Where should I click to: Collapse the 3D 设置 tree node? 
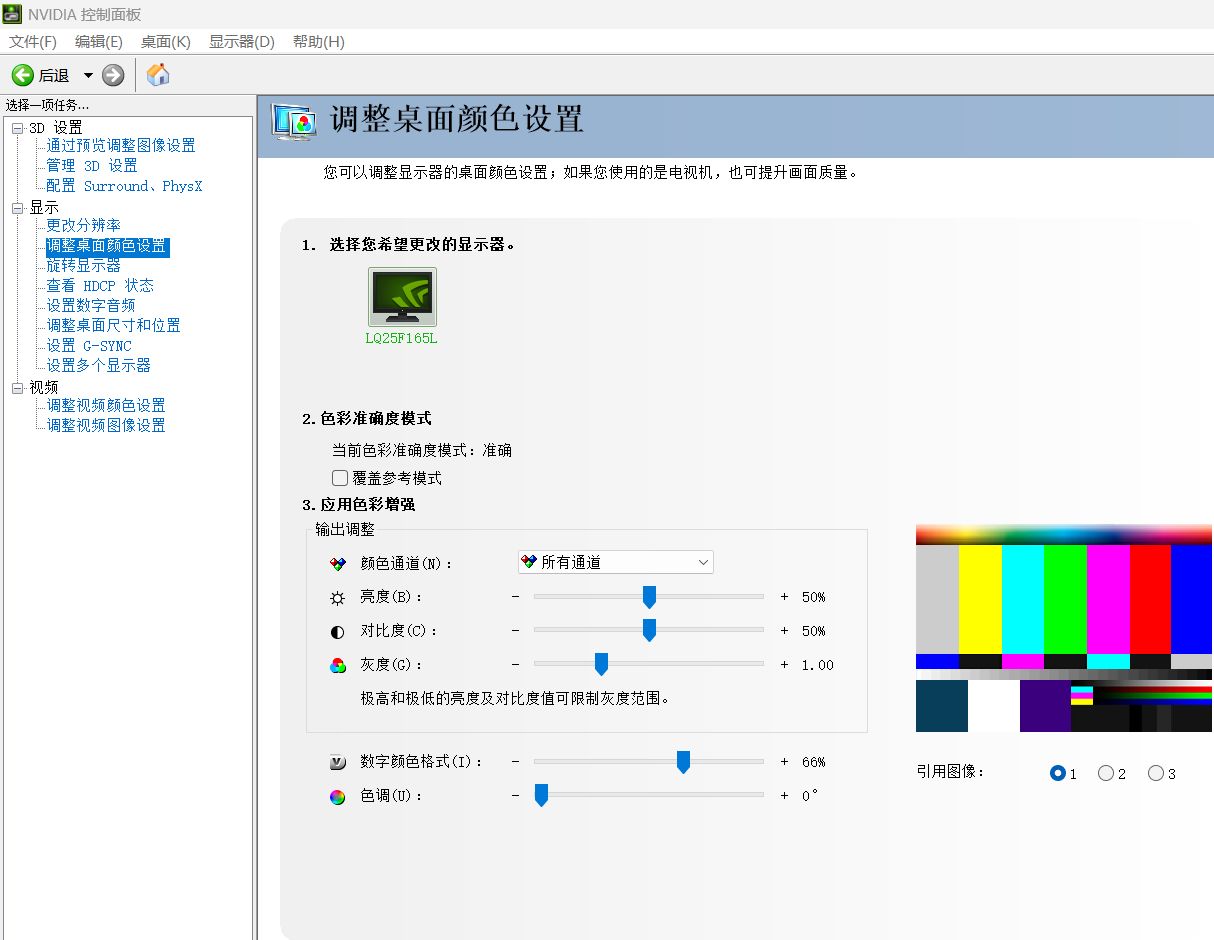click(x=17, y=128)
